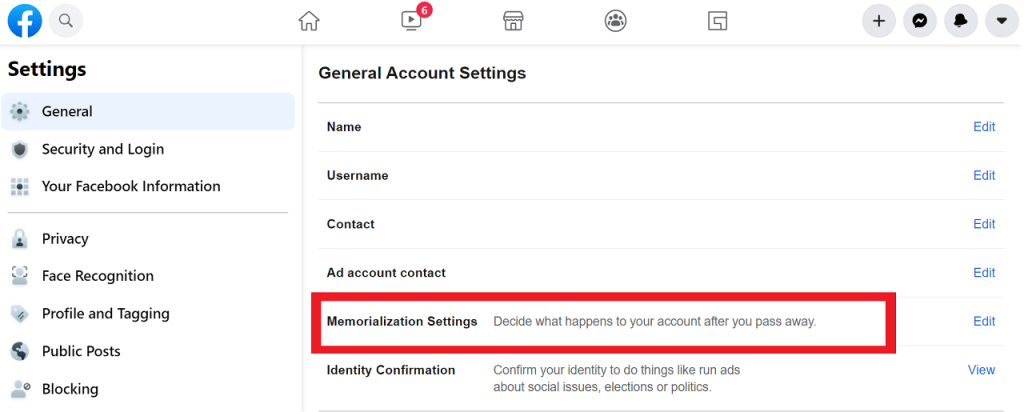Edit the Name setting

click(984, 127)
